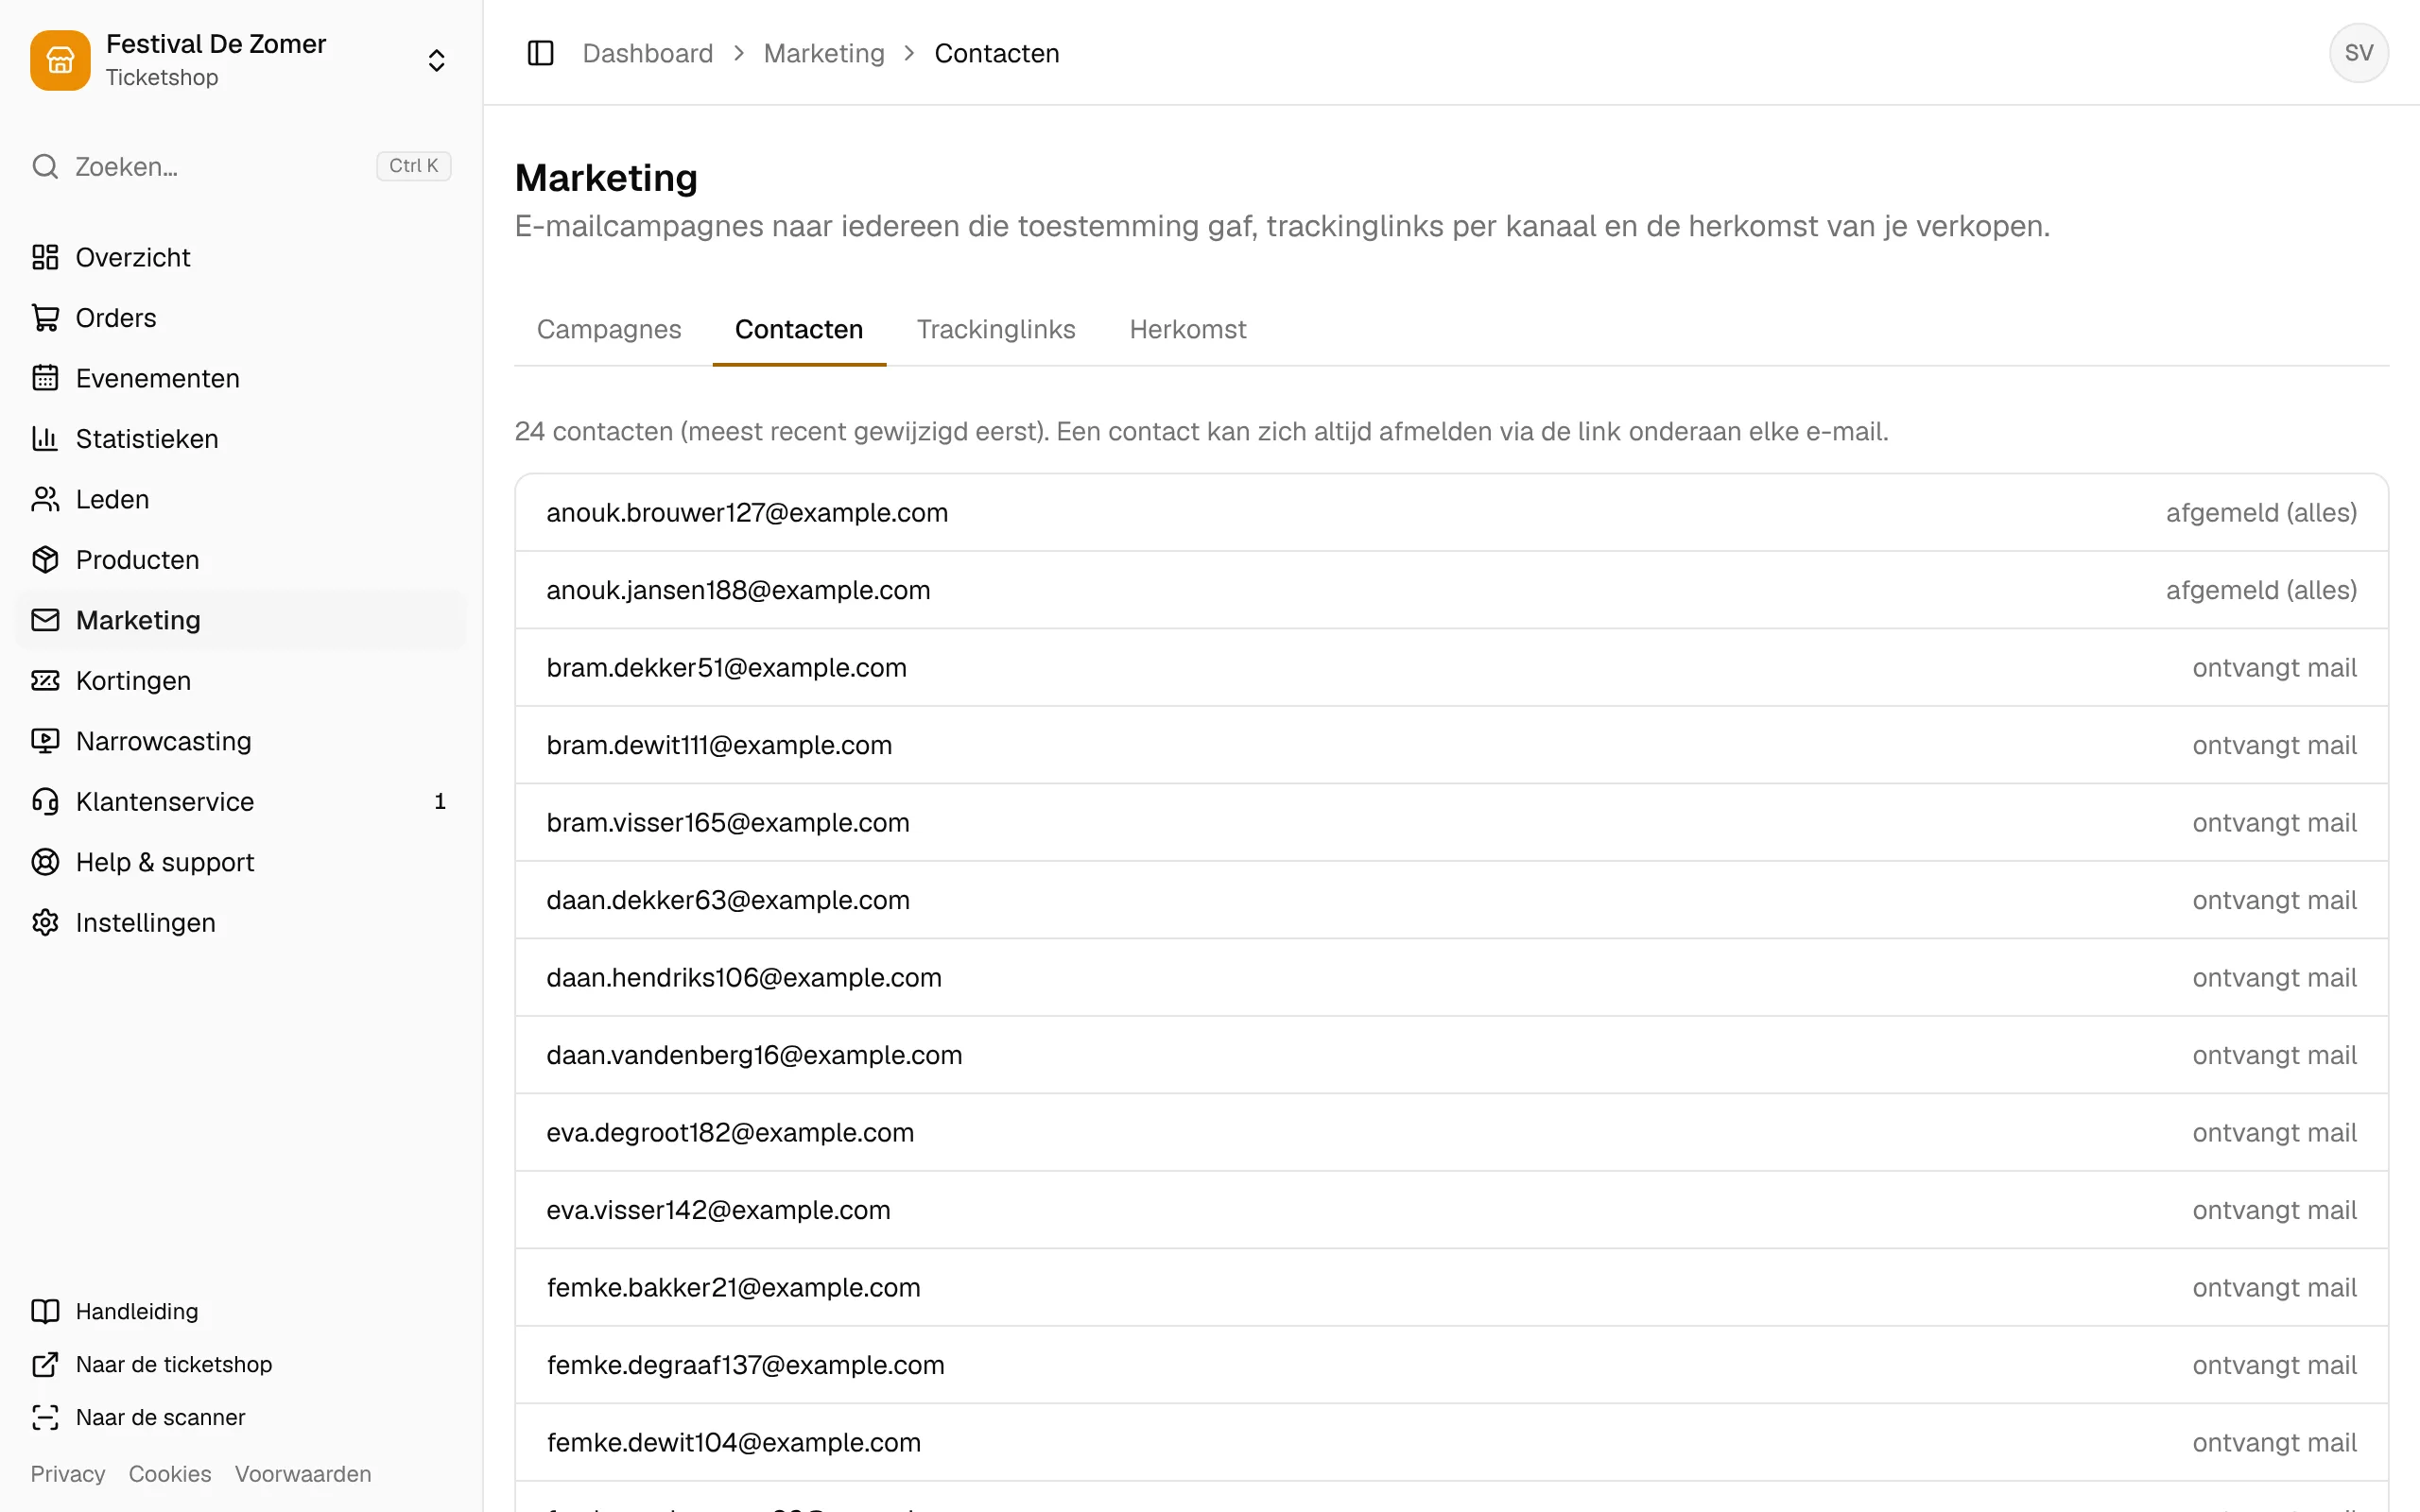Click the Naar de scanner scan icon
Image resolution: width=2420 pixels, height=1512 pixels.
(x=45, y=1417)
